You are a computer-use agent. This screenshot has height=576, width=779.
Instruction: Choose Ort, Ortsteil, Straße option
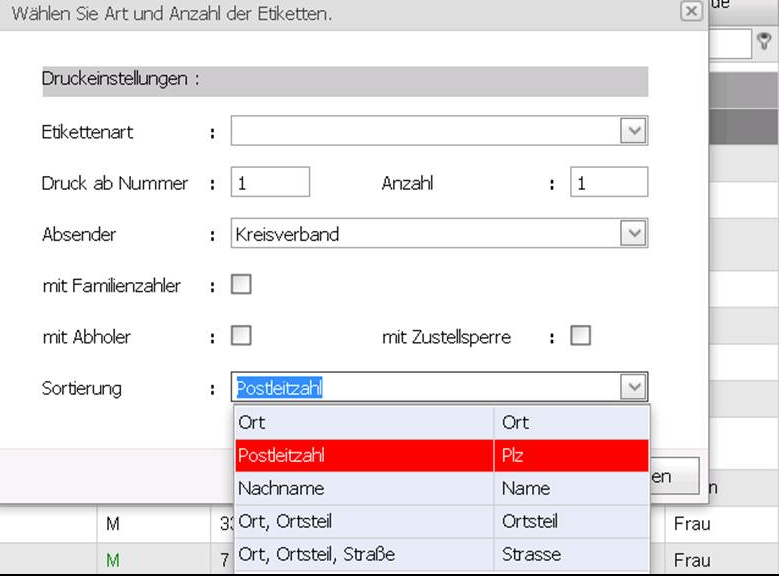pos(442,554)
